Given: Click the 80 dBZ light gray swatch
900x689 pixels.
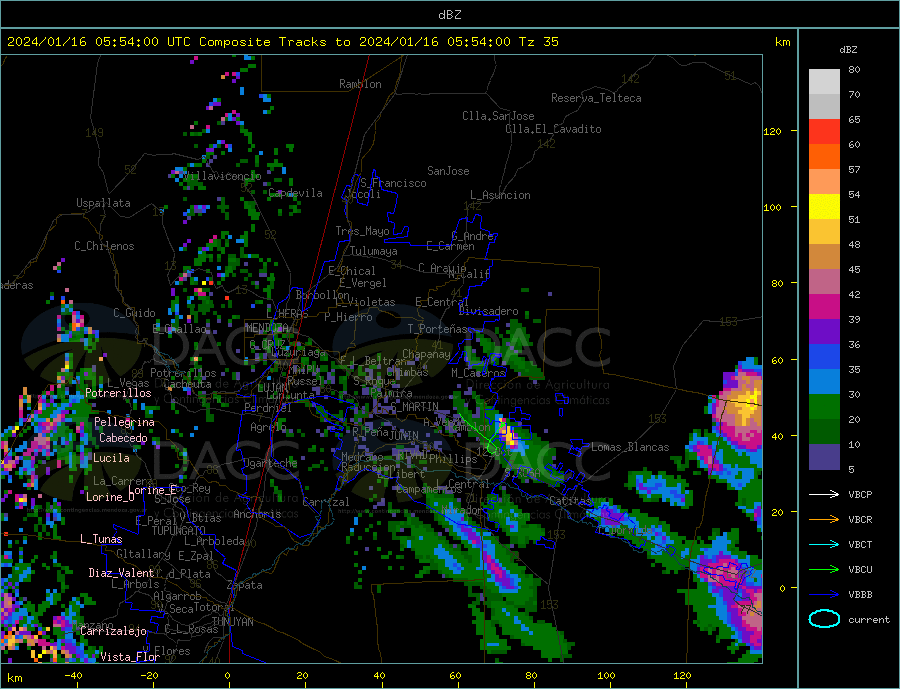Looking at the screenshot, I should [824, 82].
